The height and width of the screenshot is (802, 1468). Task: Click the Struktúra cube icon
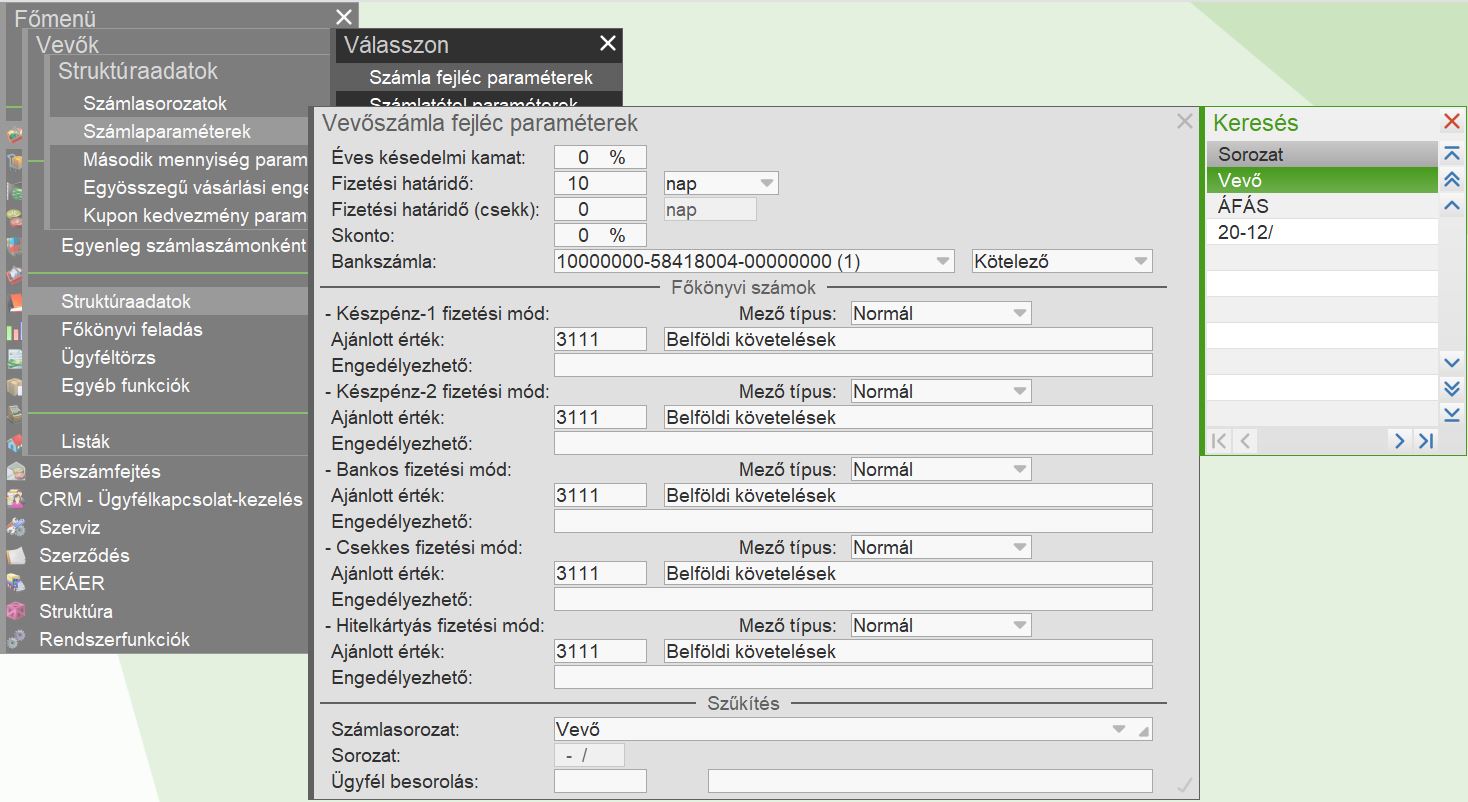(16, 612)
